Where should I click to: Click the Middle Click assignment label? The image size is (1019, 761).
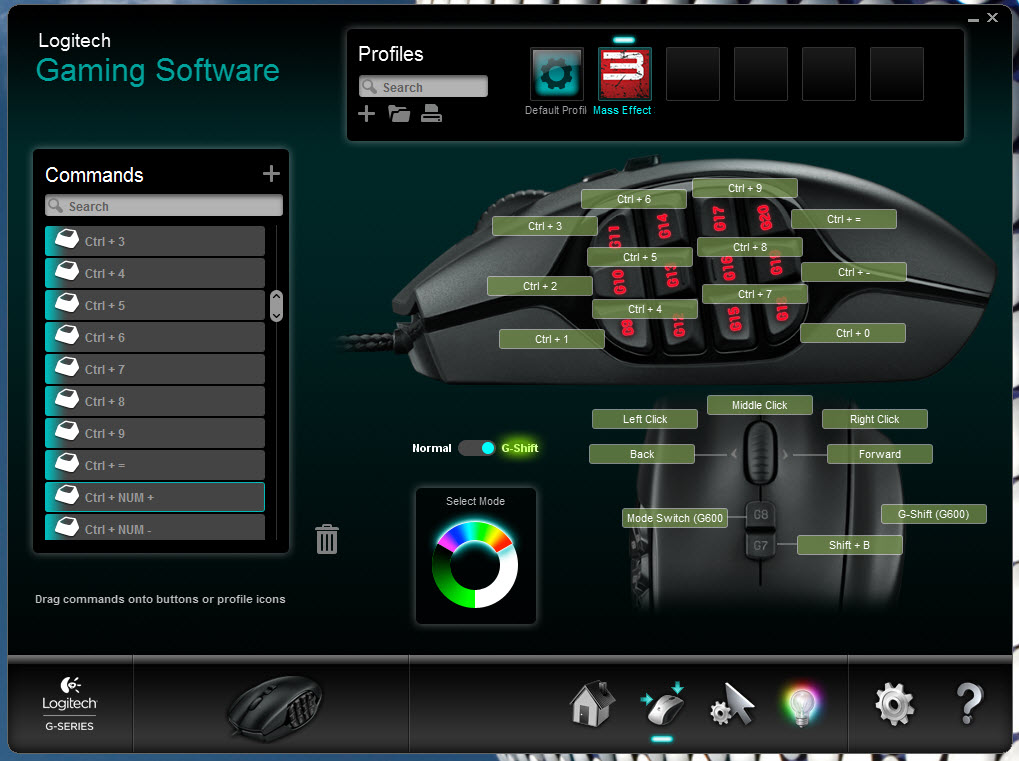pos(760,405)
